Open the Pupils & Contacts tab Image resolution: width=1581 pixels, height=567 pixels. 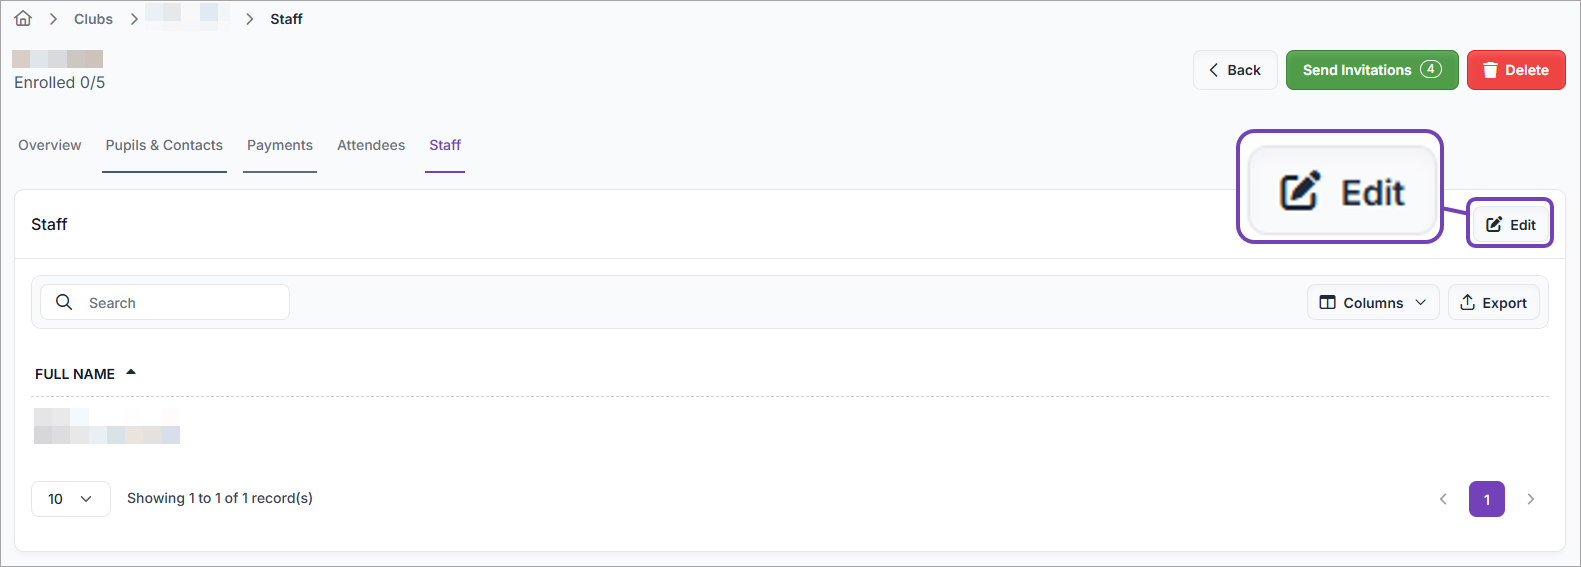tap(164, 145)
